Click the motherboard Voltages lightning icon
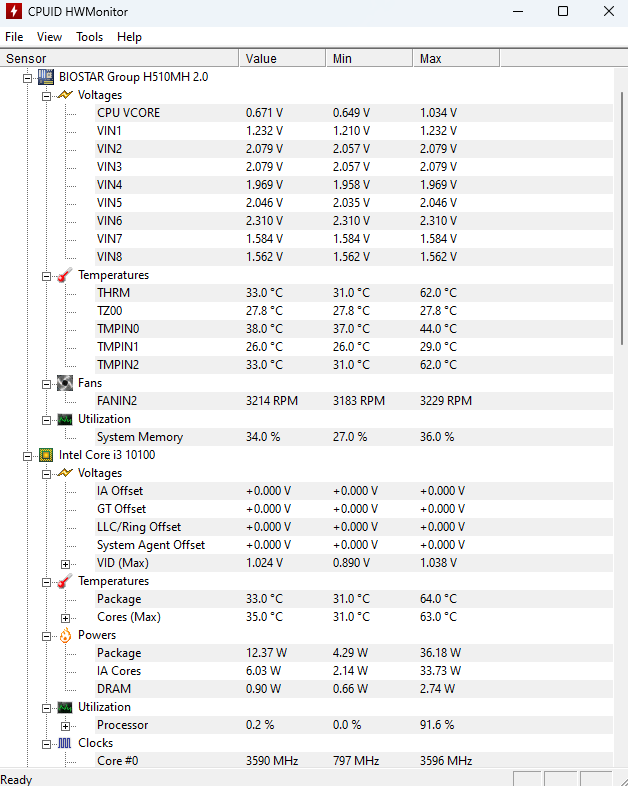The width and height of the screenshot is (628, 786). pyautogui.click(x=65, y=95)
